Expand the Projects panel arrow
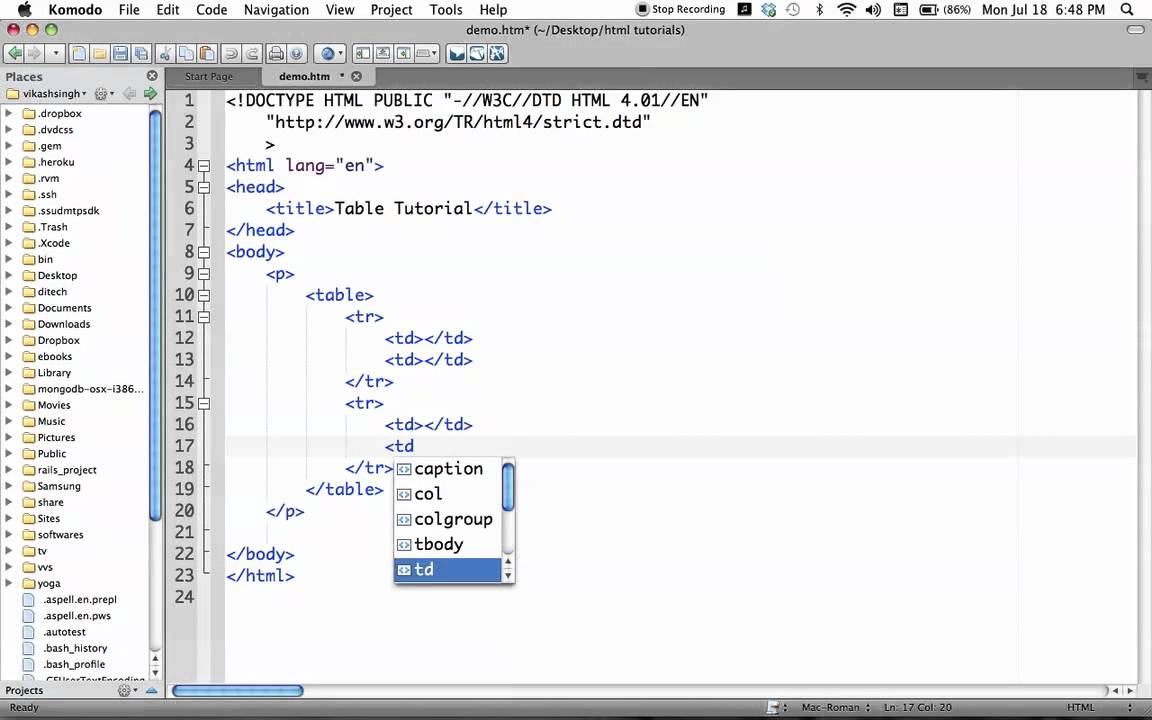This screenshot has height=720, width=1152. pyautogui.click(x=151, y=691)
